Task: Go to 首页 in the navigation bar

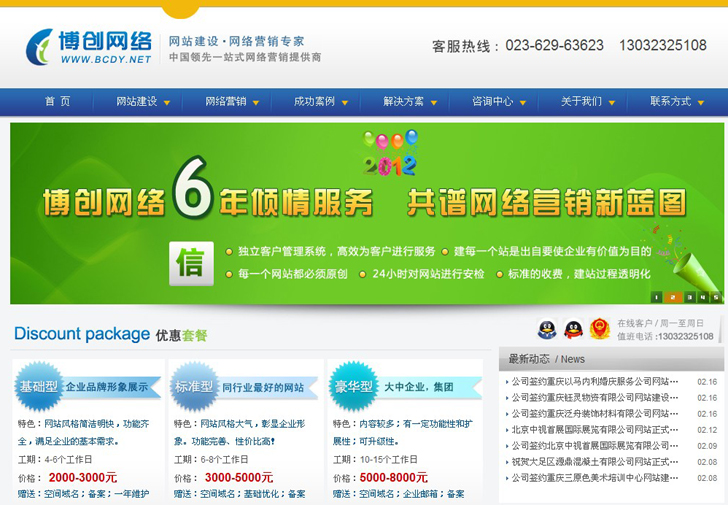Action: click(x=57, y=102)
